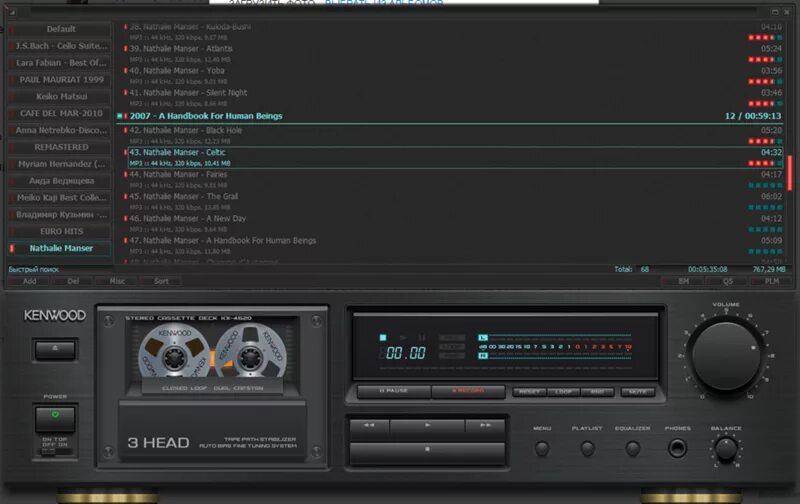Select track 47. A Handbook For Human Beings
The height and width of the screenshot is (504, 800).
point(454,245)
